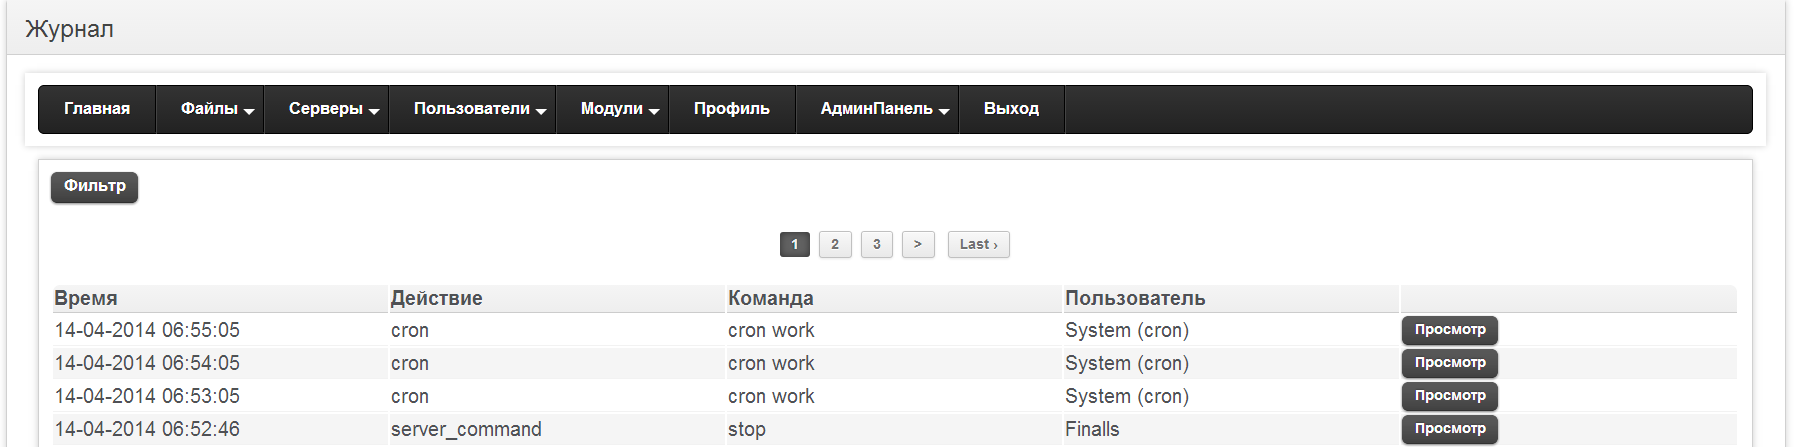
Task: Open the Главная menu item
Action: click(x=97, y=109)
